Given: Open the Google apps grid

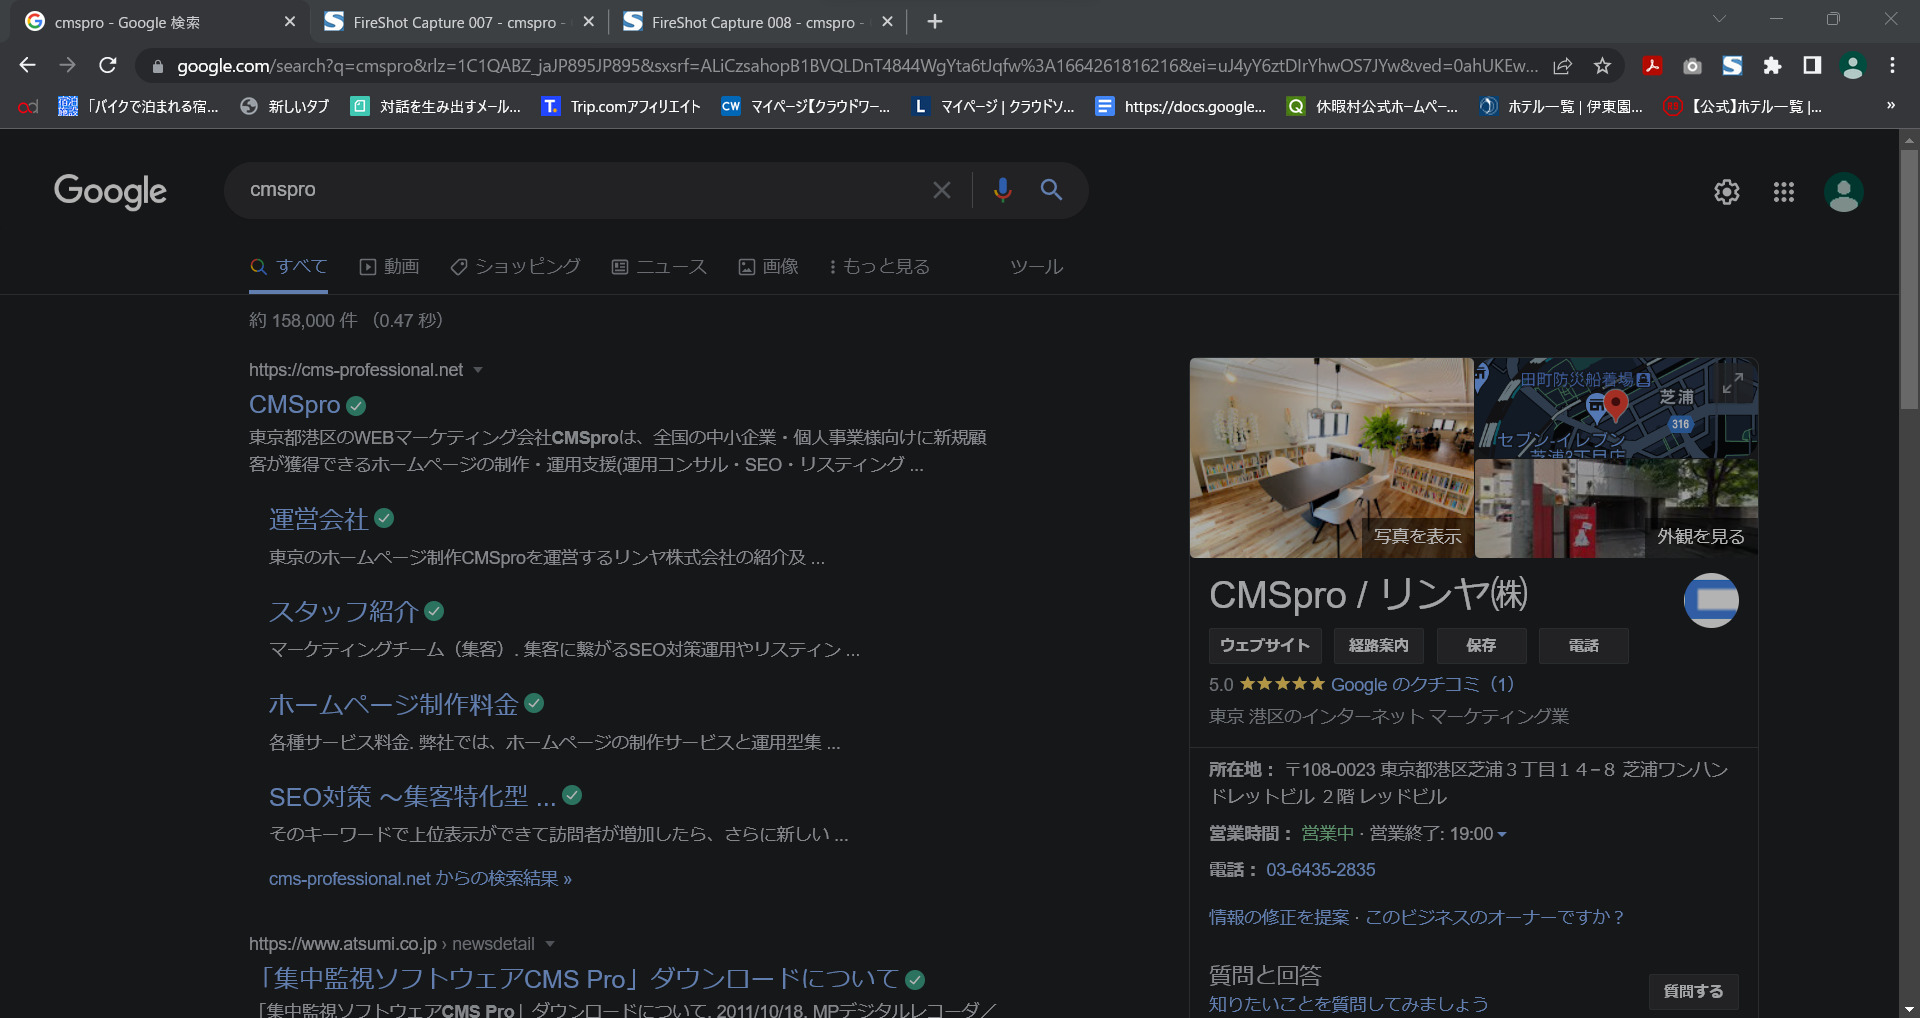Looking at the screenshot, I should [x=1784, y=192].
